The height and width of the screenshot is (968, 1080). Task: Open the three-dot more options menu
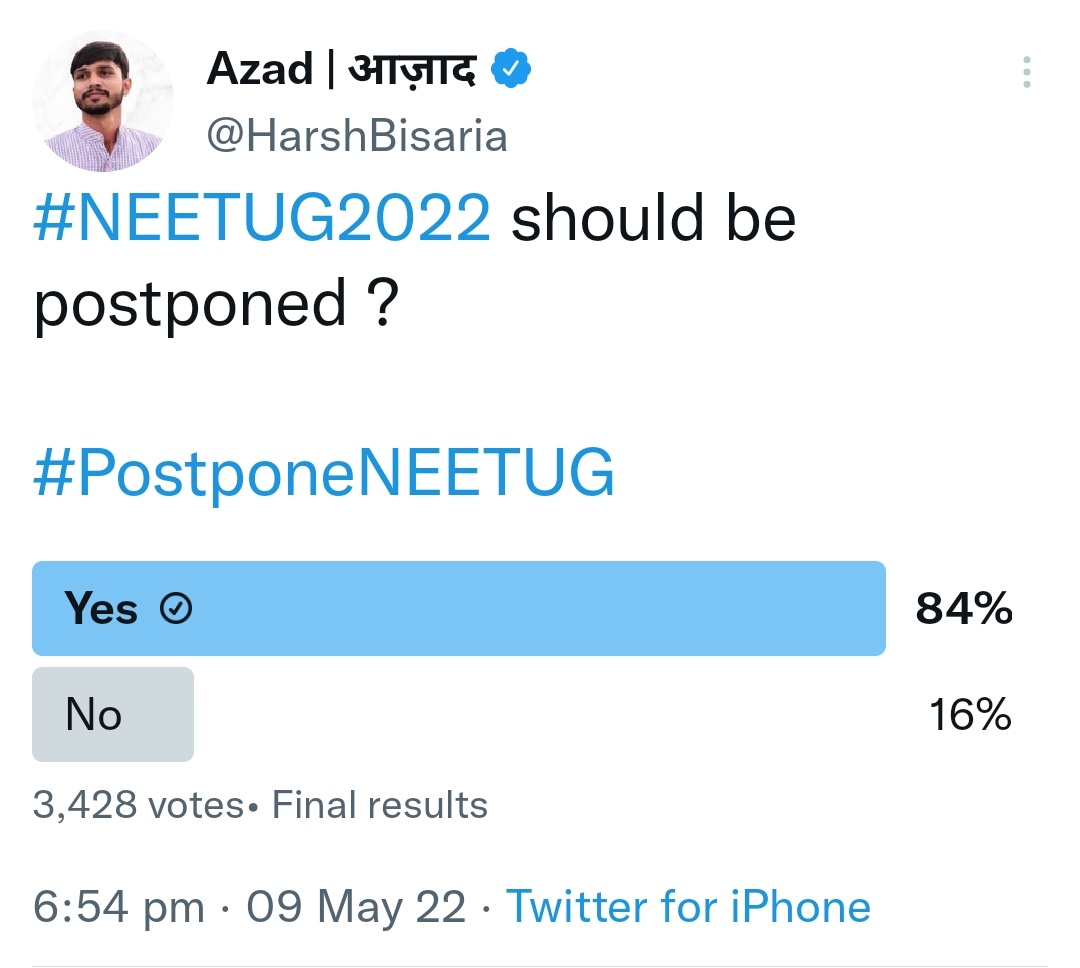(x=1026, y=72)
